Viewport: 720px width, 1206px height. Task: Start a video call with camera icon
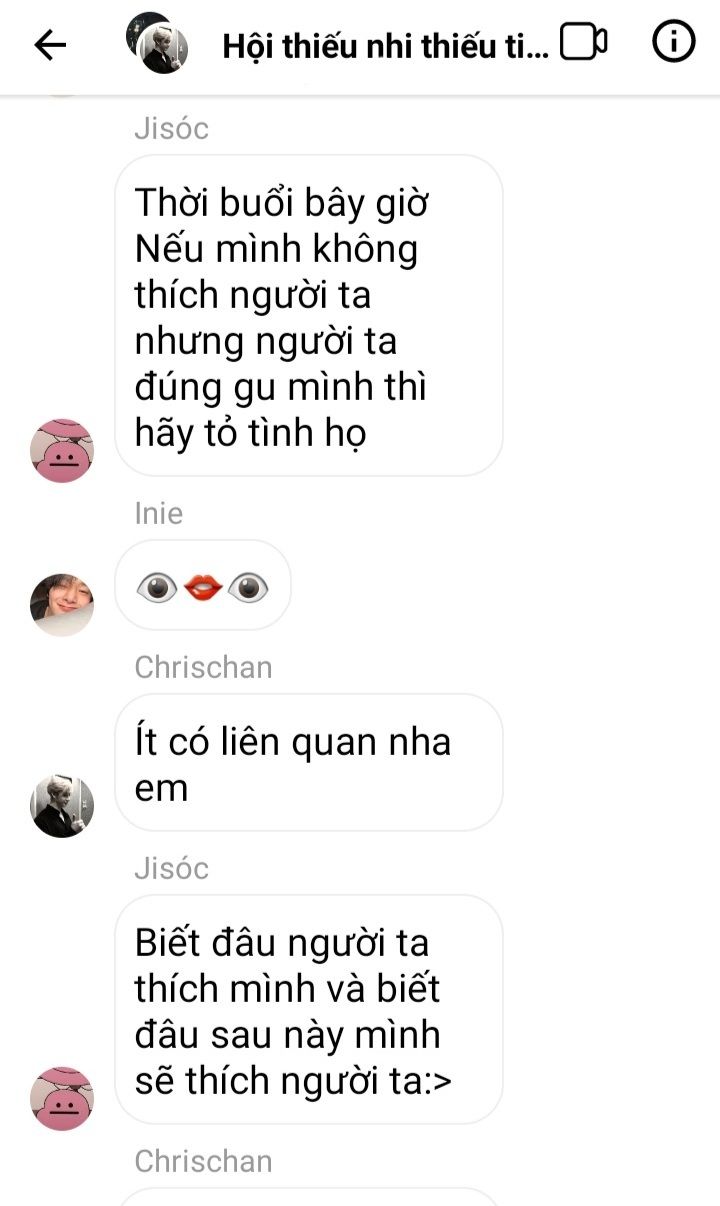[x=584, y=42]
